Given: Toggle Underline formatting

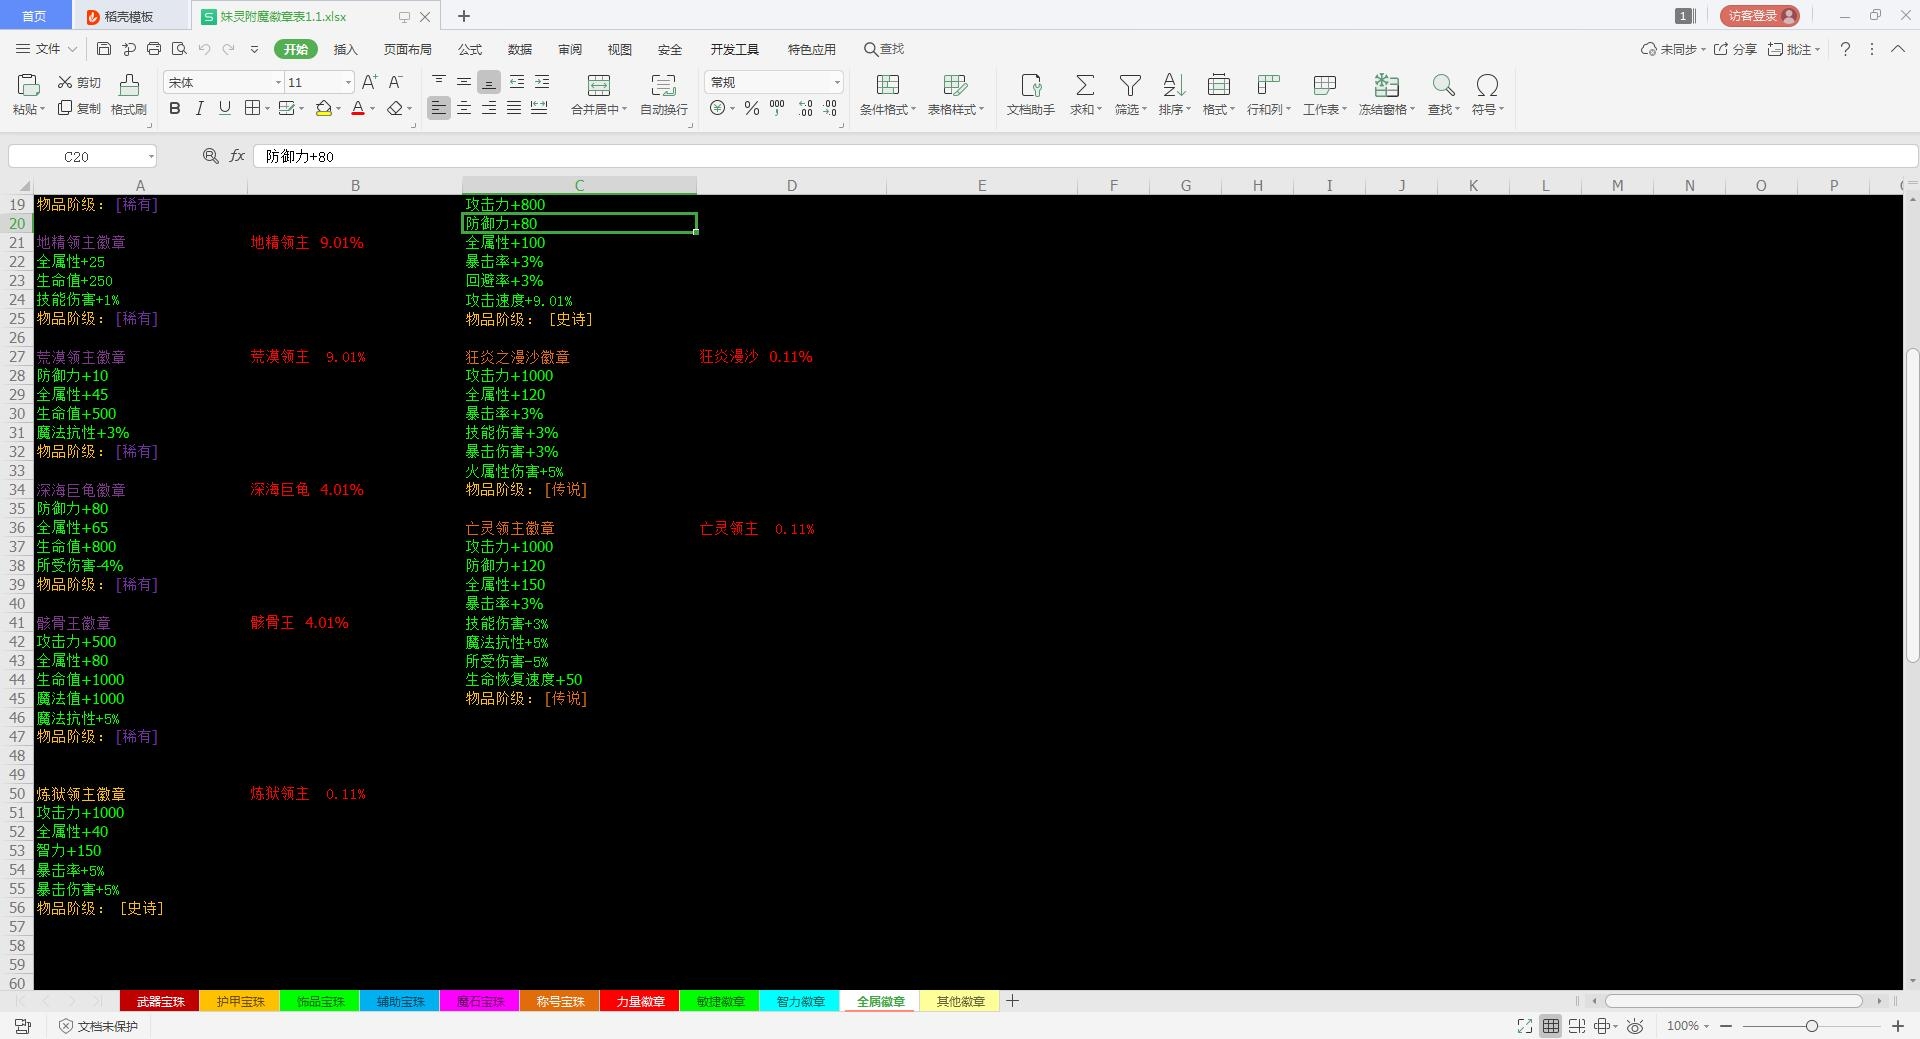Looking at the screenshot, I should pos(224,108).
